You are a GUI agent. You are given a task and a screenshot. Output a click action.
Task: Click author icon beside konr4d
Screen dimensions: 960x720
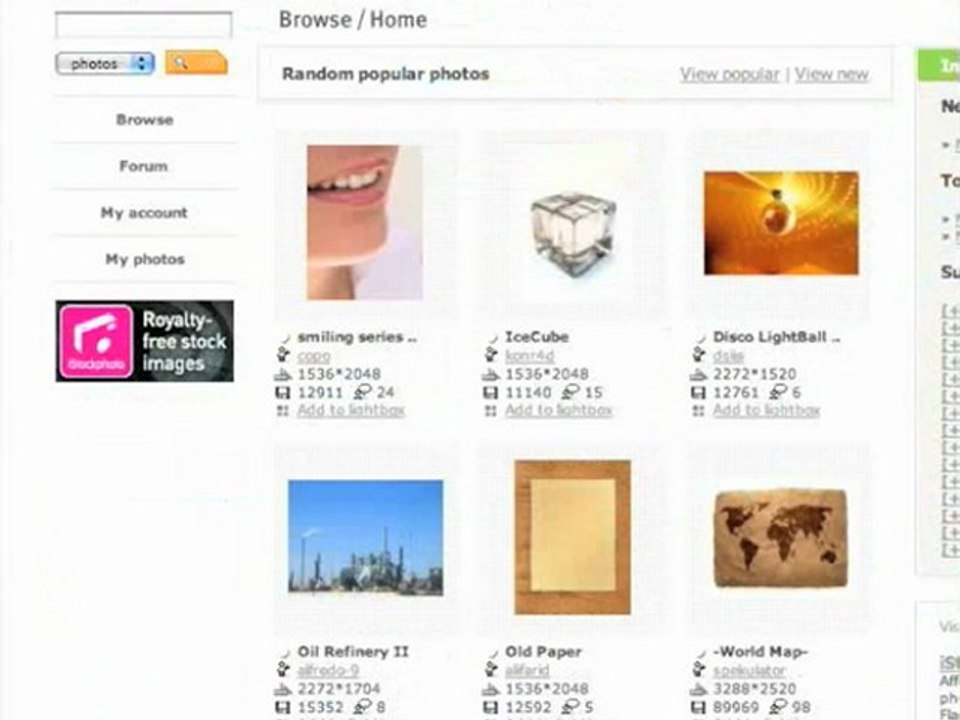[x=490, y=354]
